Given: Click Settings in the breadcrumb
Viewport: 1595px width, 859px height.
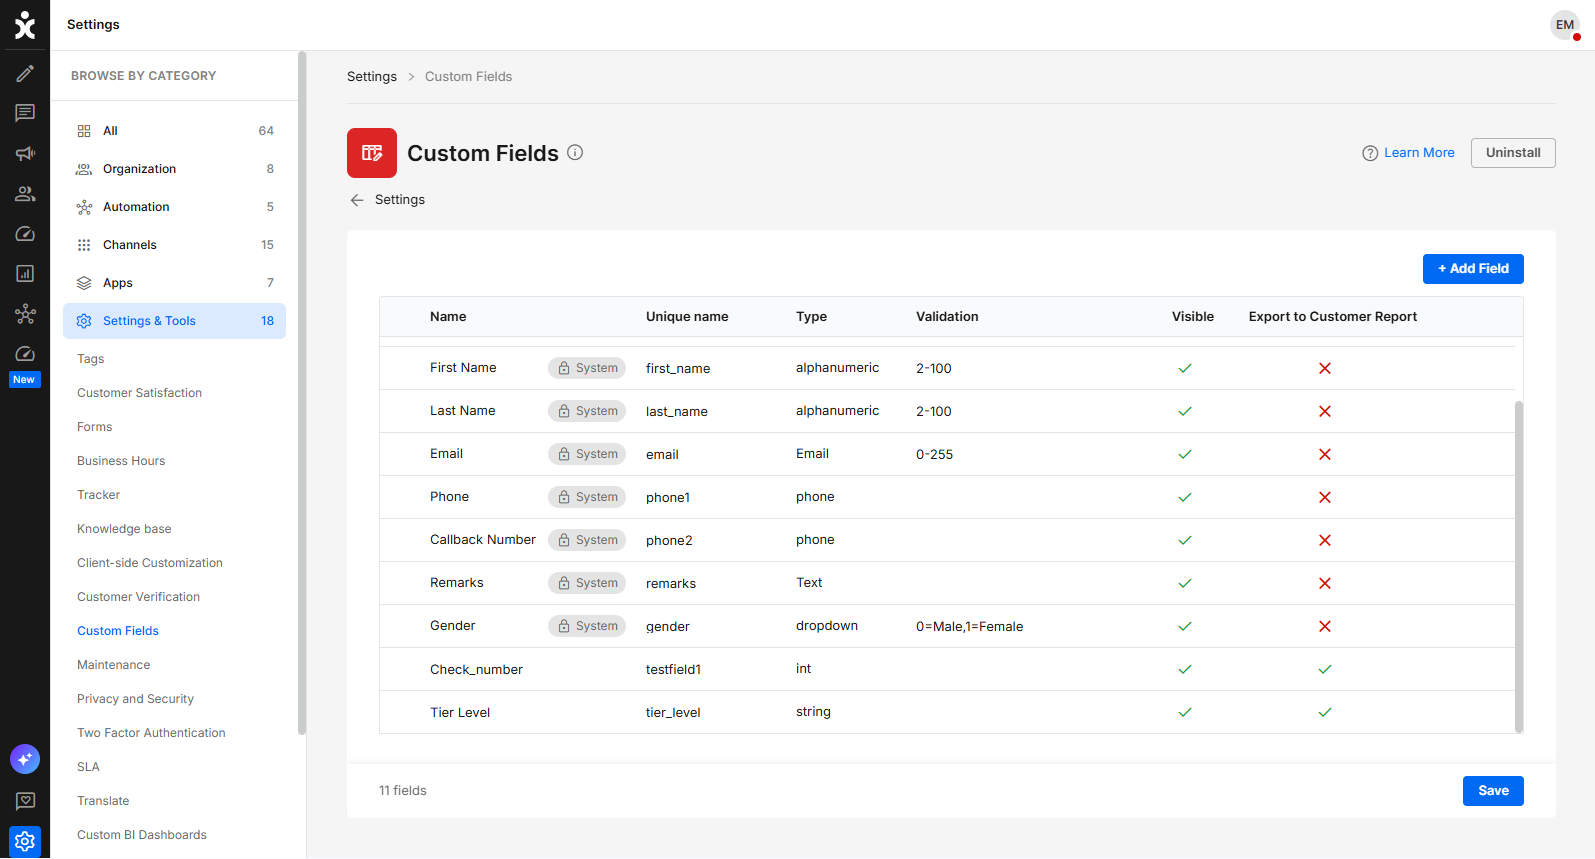Looking at the screenshot, I should (x=372, y=77).
